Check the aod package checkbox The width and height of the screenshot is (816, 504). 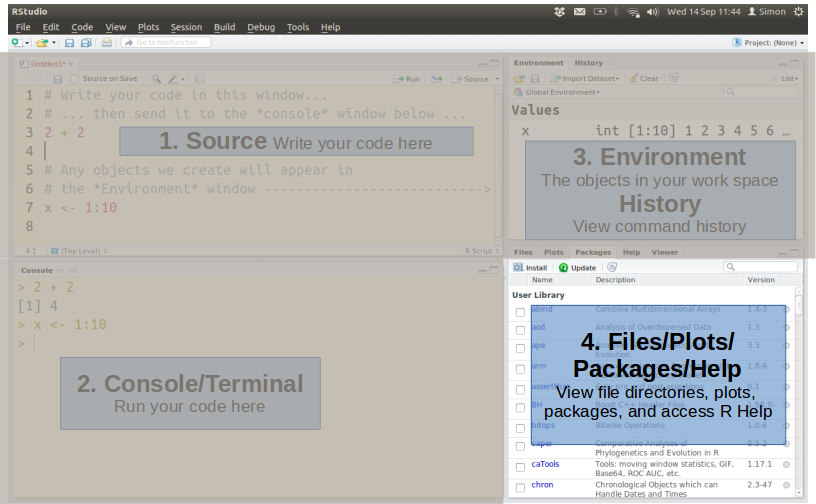pyautogui.click(x=520, y=330)
